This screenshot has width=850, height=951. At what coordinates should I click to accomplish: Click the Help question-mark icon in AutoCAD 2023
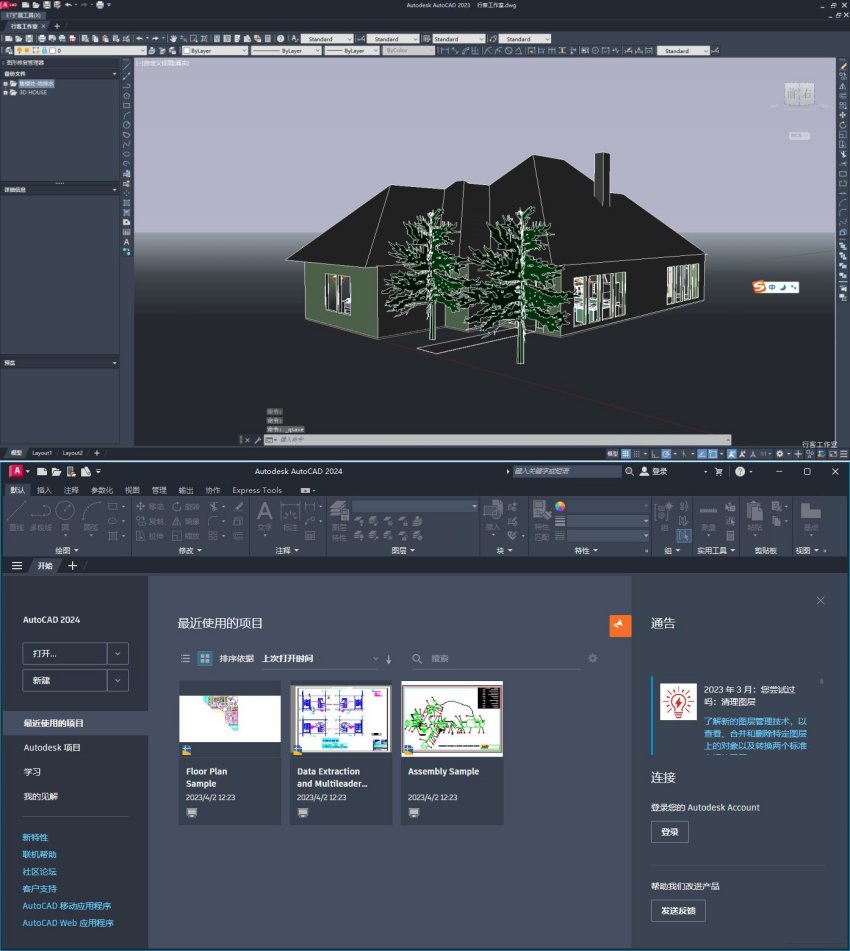pyautogui.click(x=280, y=39)
